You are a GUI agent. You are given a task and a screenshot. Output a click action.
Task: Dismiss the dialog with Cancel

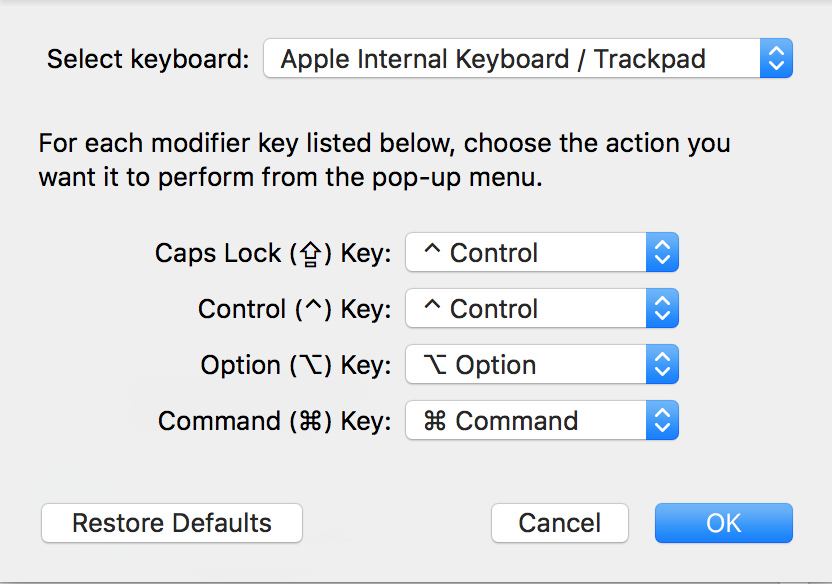559,523
